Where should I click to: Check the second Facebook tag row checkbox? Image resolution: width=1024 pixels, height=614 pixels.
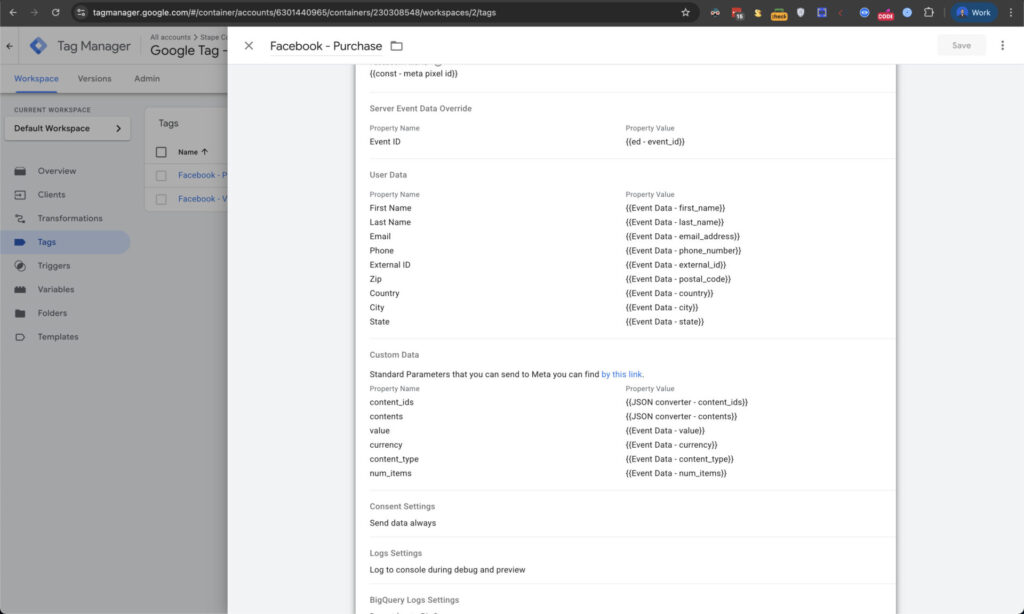[x=161, y=199]
